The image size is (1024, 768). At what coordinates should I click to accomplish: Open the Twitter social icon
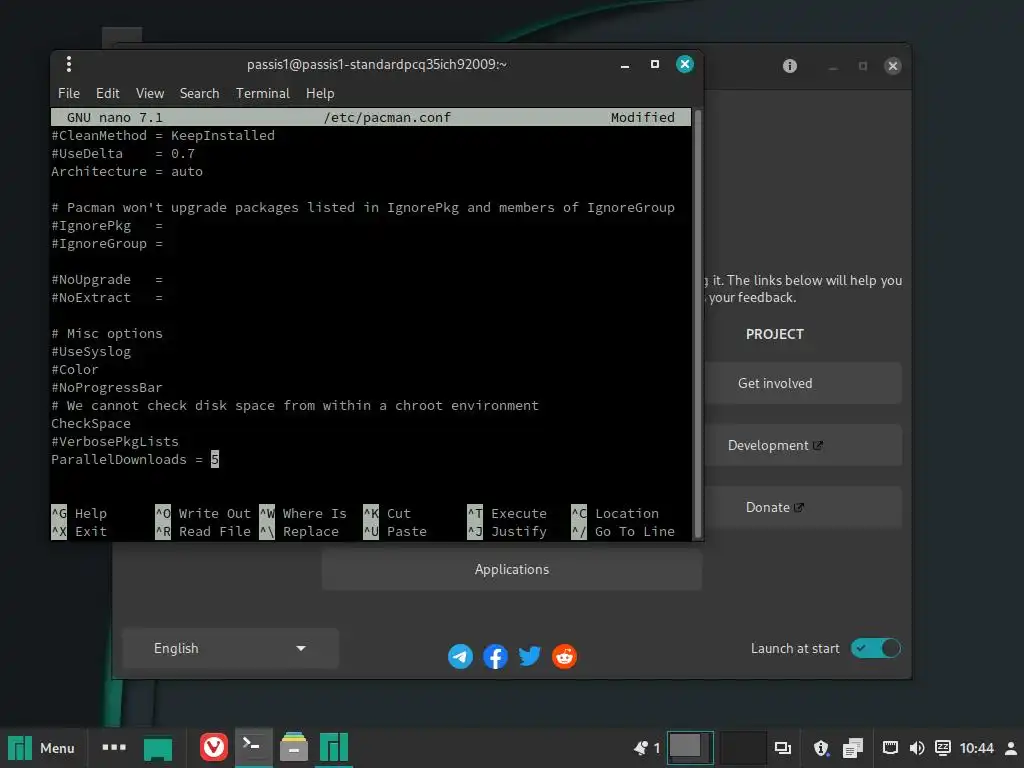pos(530,656)
